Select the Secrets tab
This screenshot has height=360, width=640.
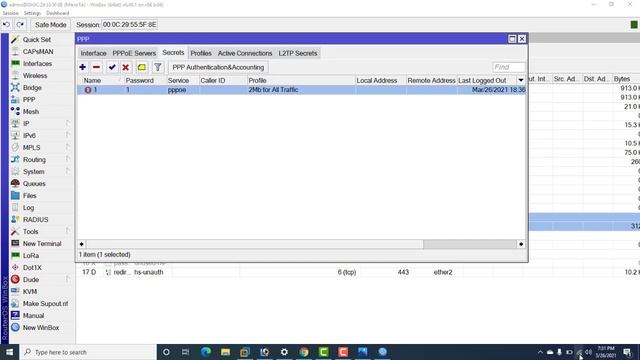click(x=173, y=53)
